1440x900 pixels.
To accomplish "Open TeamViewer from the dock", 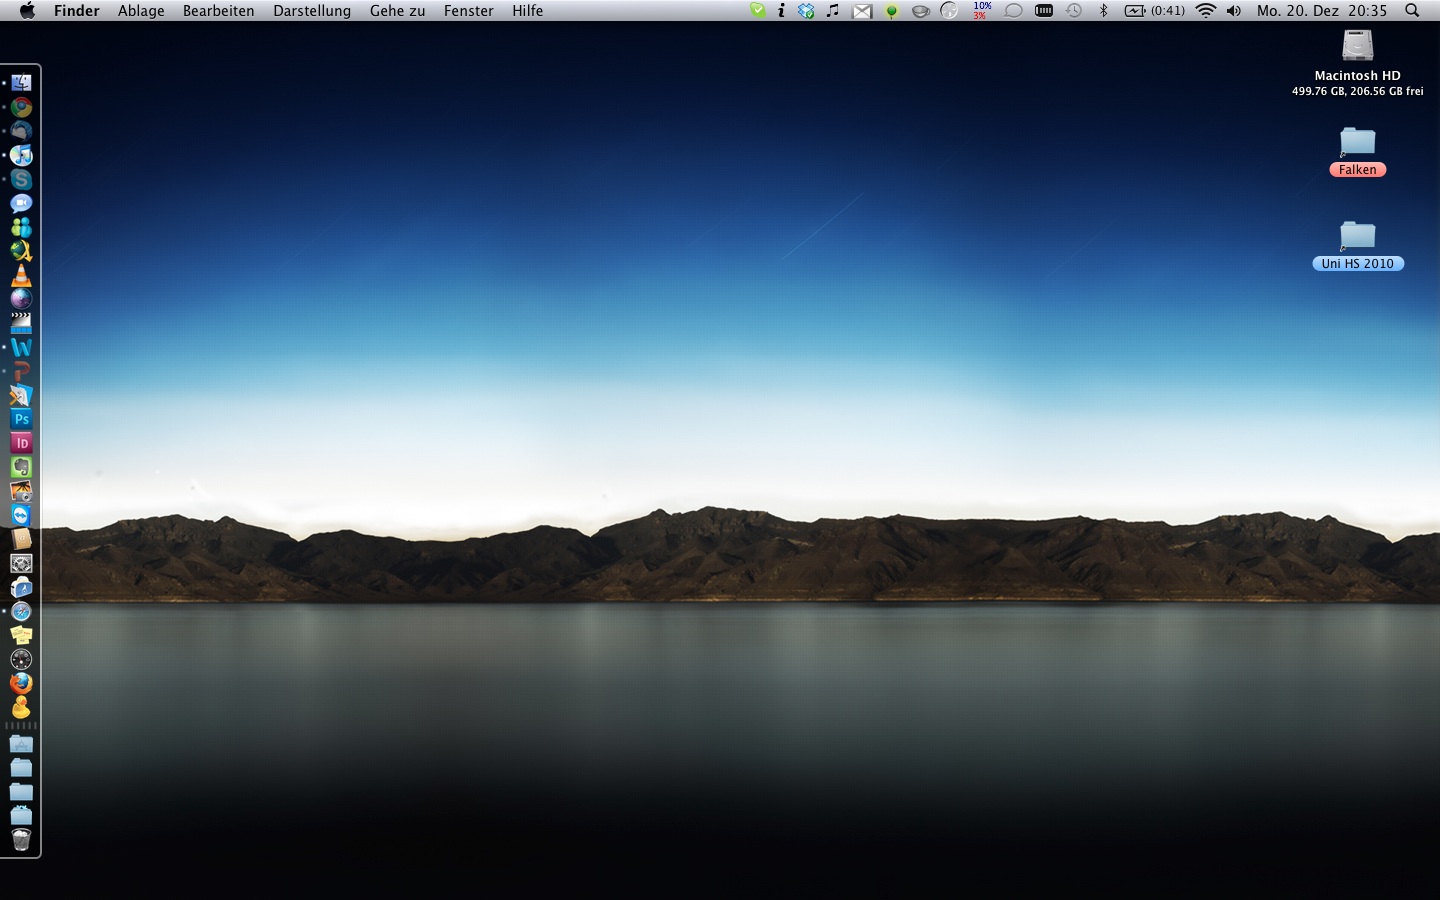I will tap(21, 515).
